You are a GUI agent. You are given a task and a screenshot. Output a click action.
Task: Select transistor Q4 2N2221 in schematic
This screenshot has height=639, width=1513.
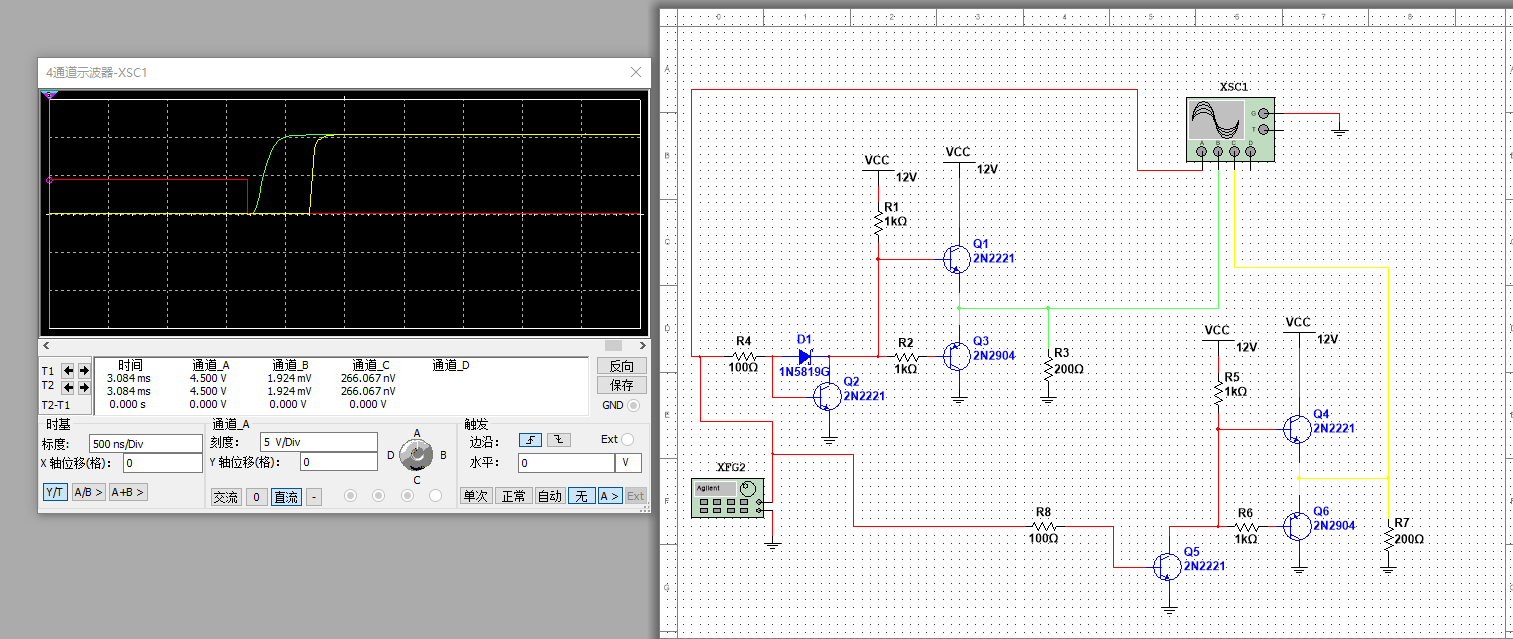coord(1296,429)
